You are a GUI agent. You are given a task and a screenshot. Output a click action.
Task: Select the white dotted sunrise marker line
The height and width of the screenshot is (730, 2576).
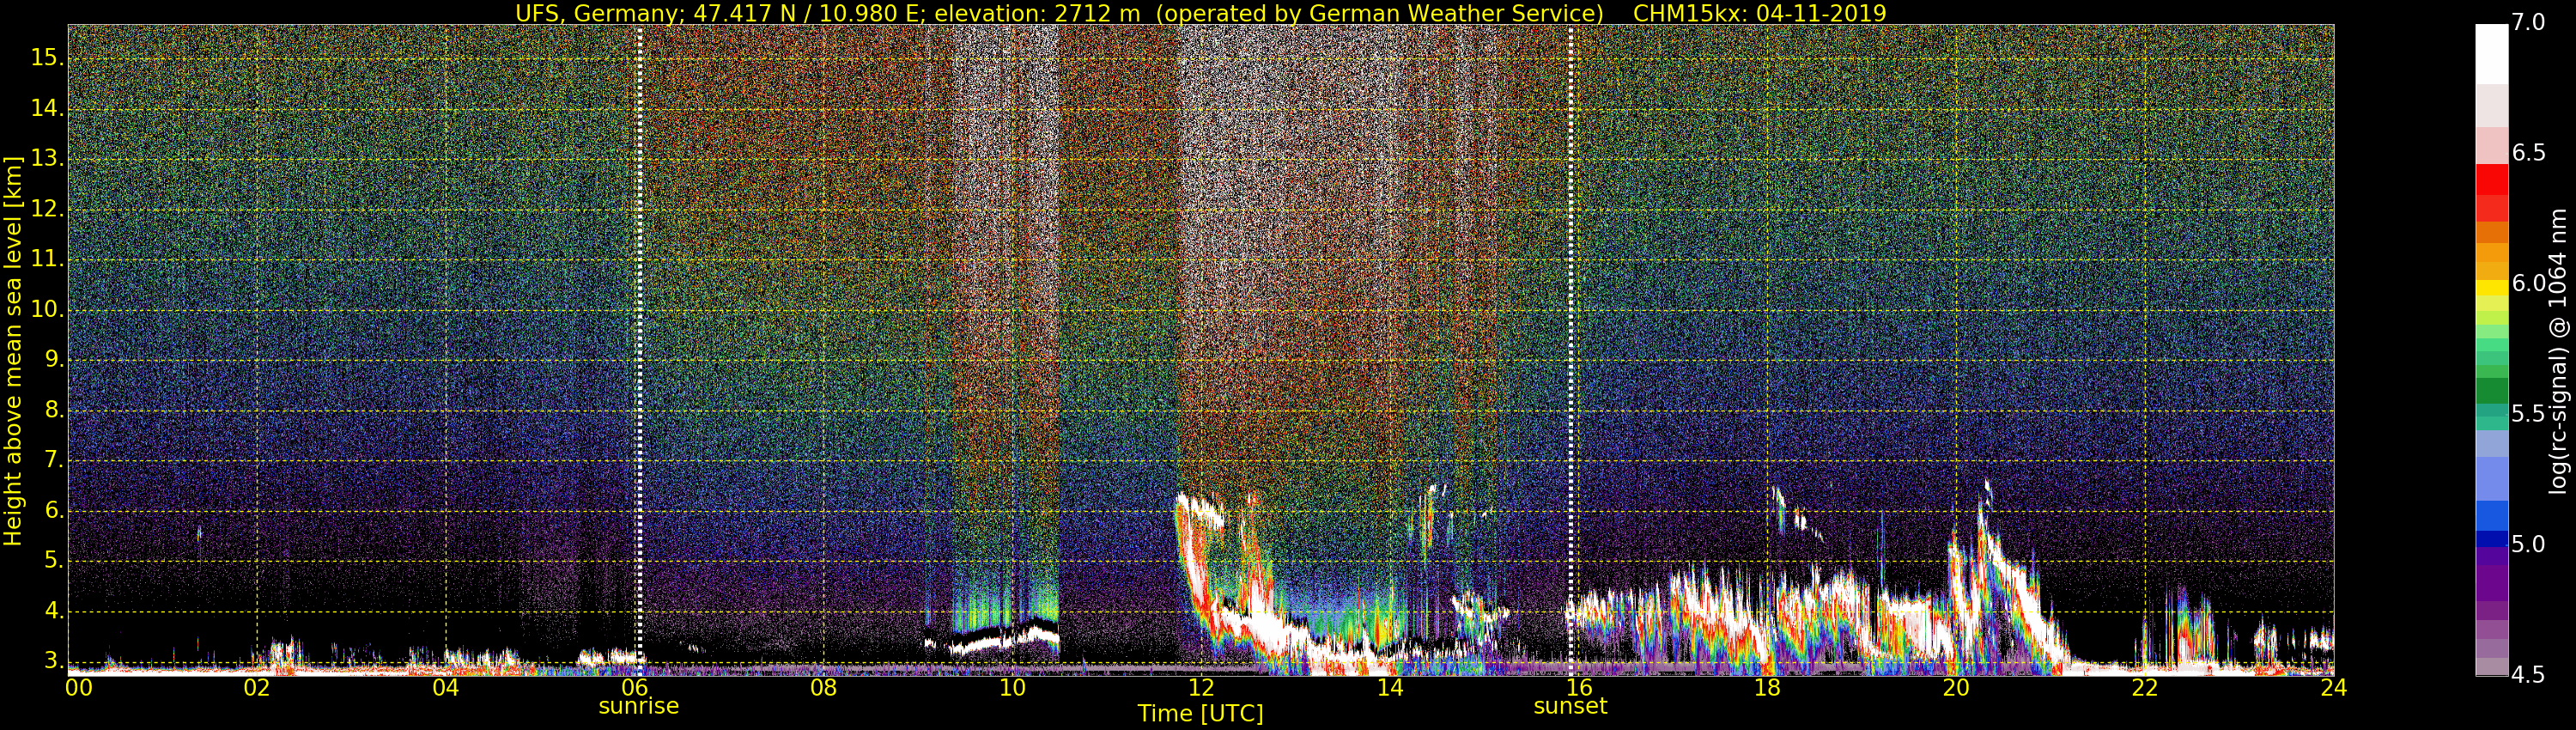click(x=639, y=350)
